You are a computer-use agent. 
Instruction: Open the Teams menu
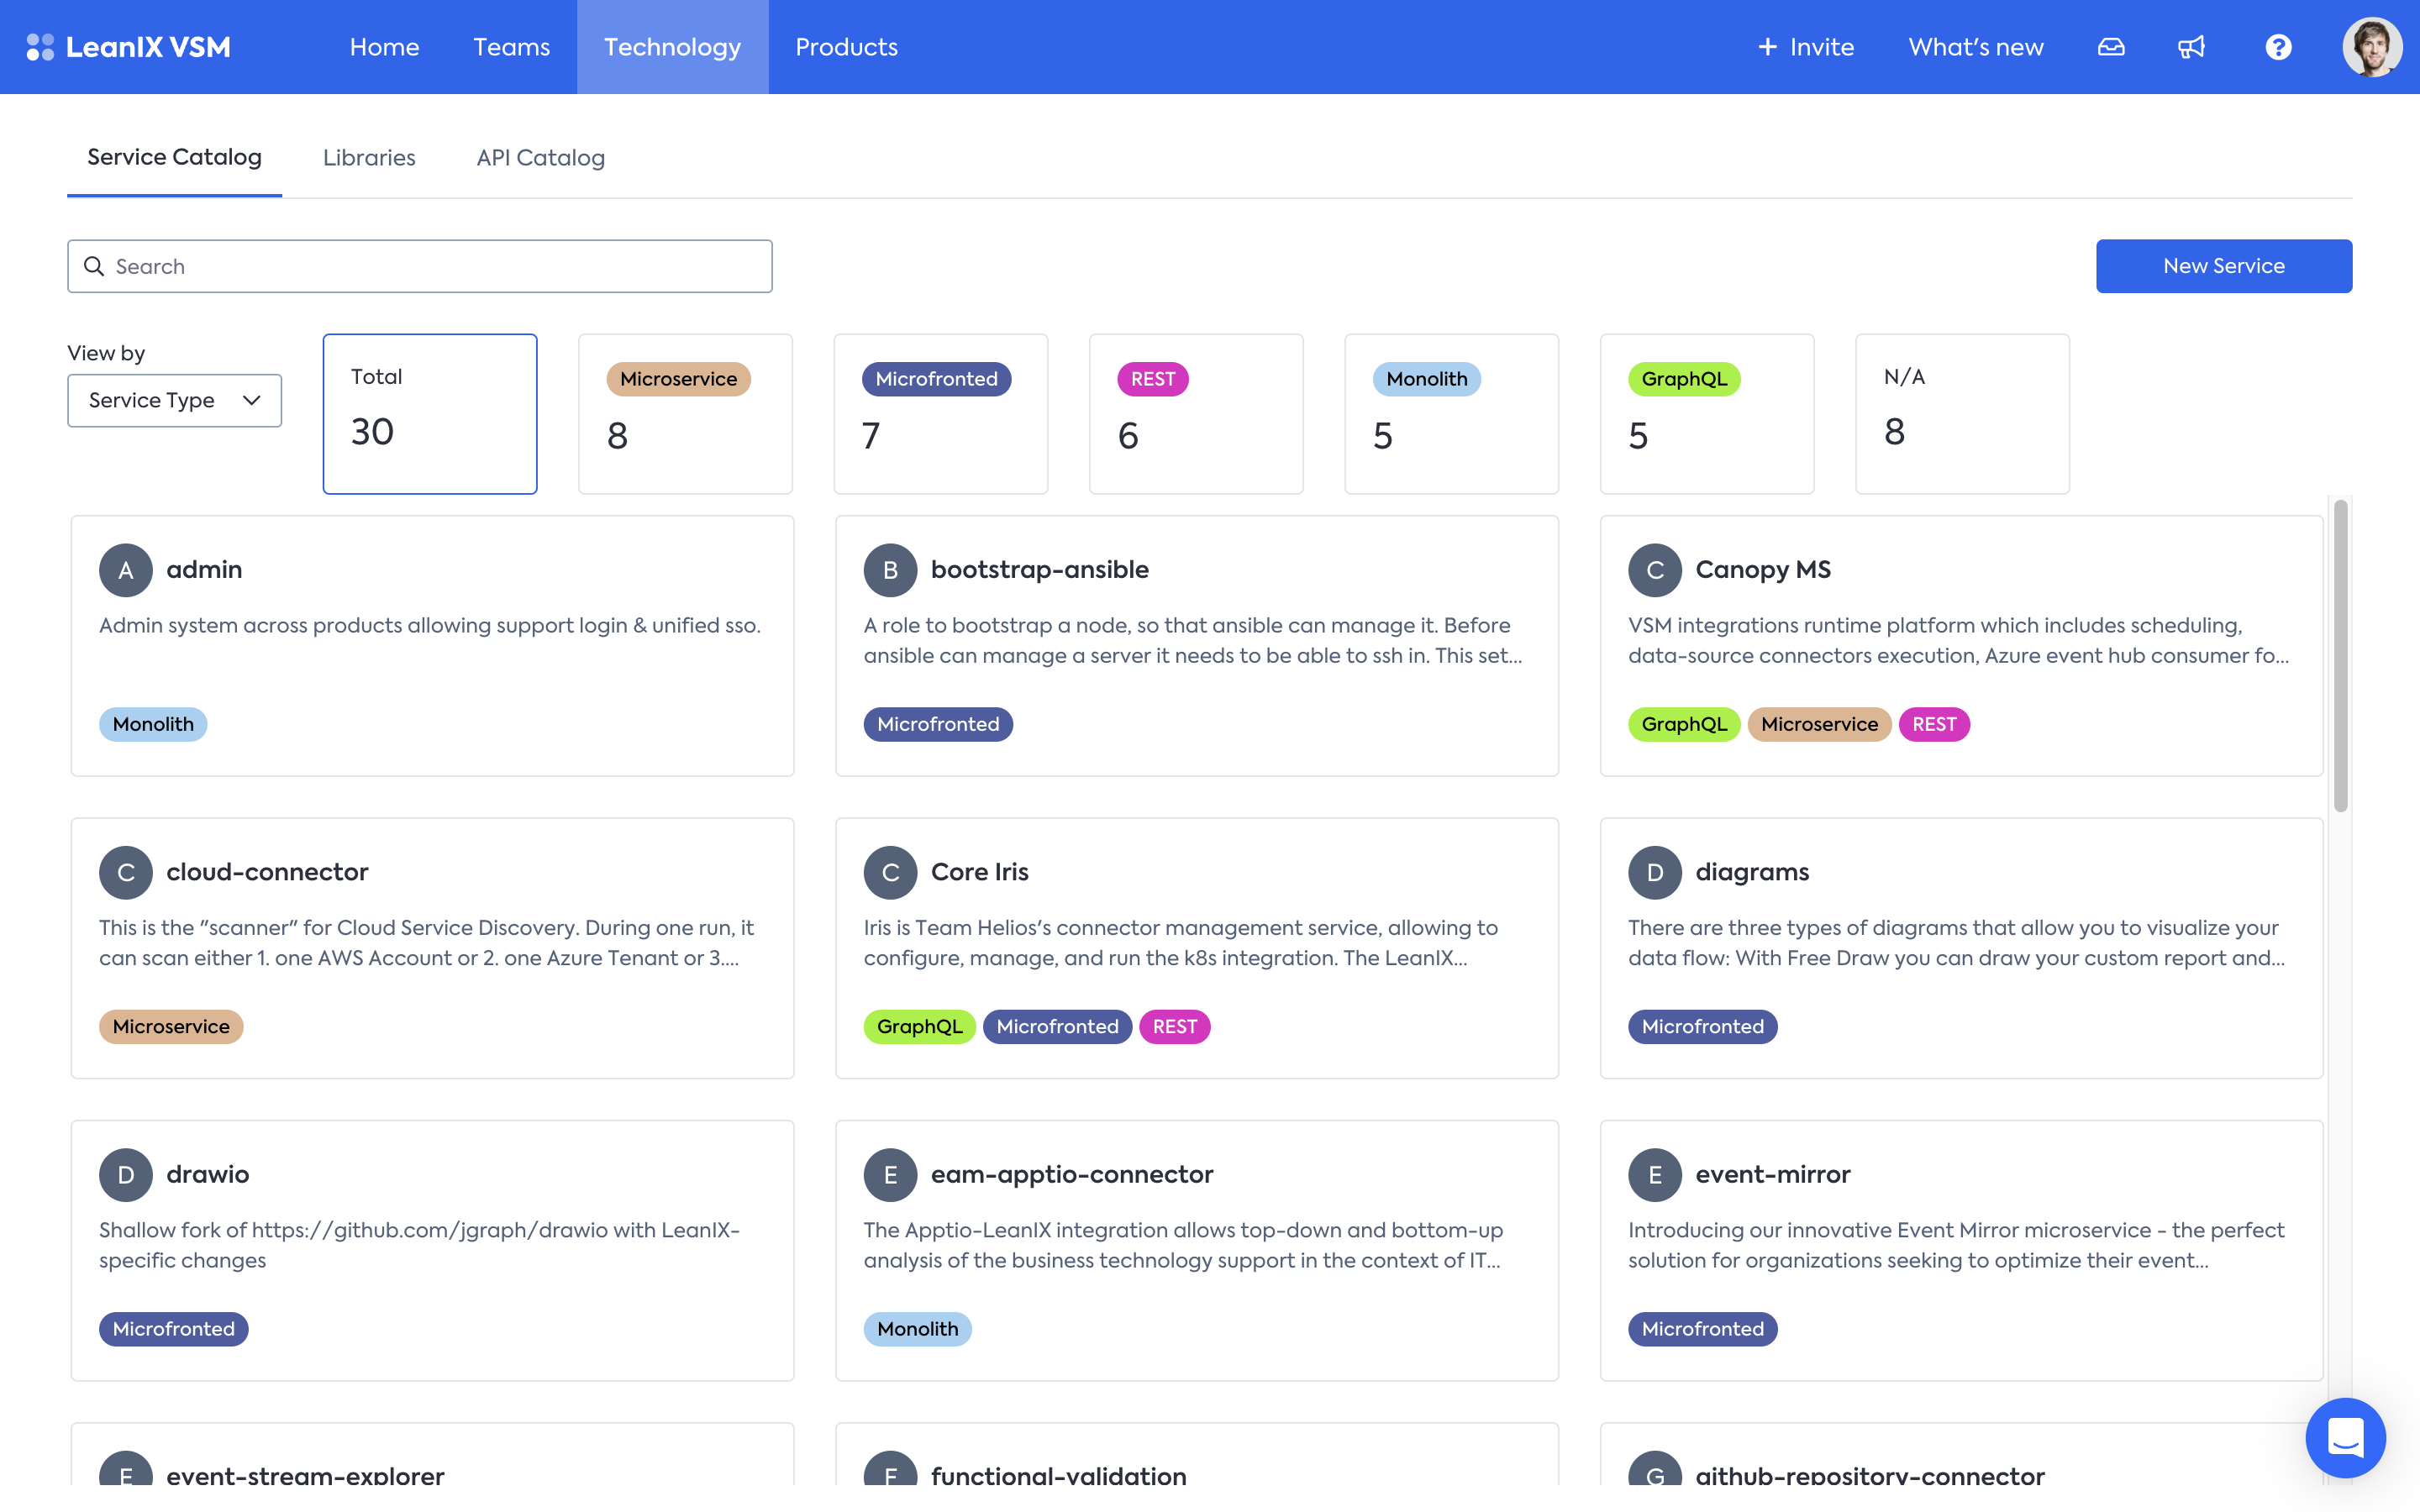[511, 47]
